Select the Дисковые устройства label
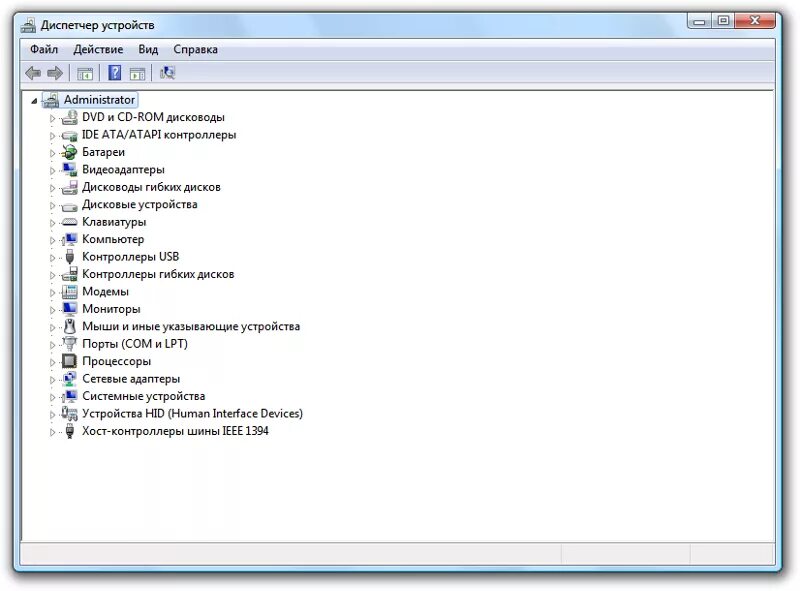The height and width of the screenshot is (591, 800). point(140,205)
